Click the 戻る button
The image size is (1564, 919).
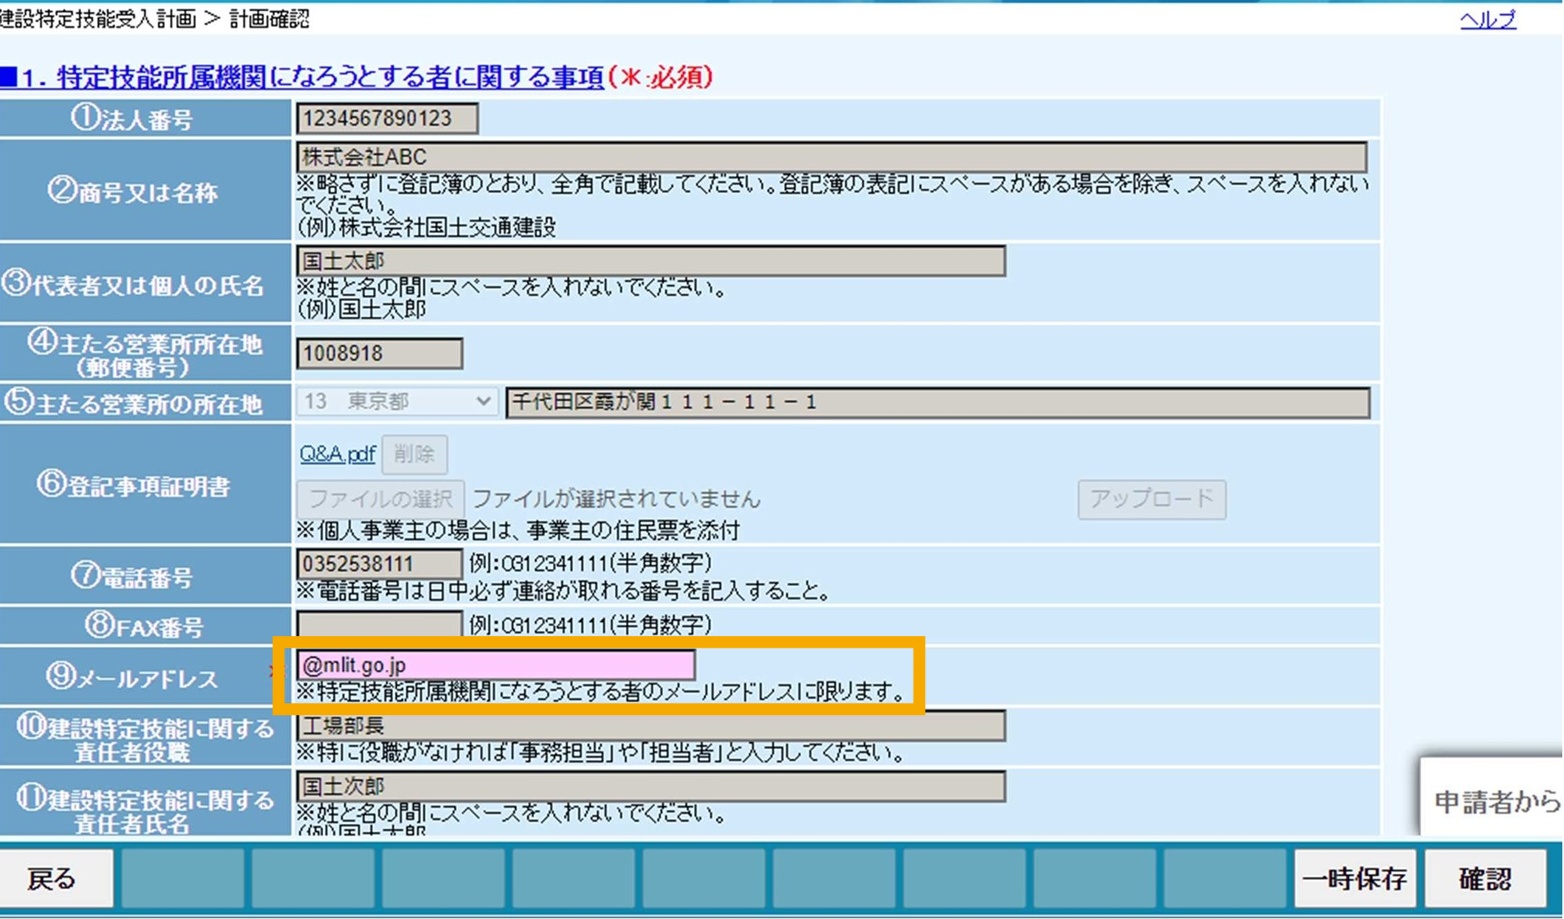point(52,879)
